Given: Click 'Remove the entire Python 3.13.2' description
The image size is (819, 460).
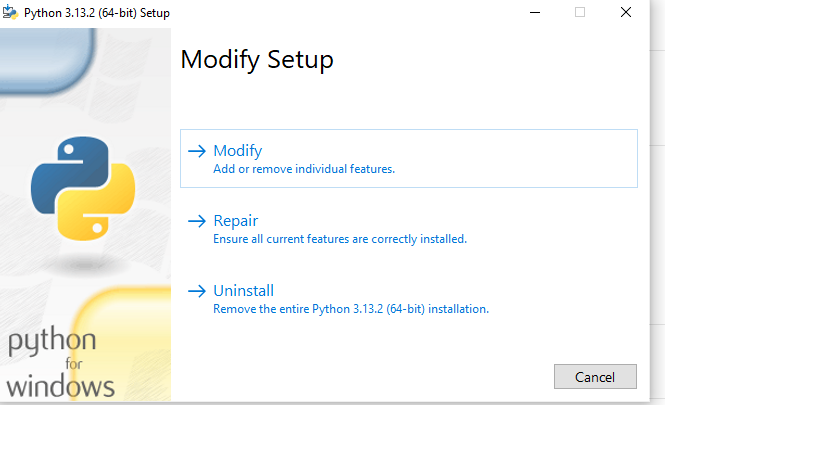Looking at the screenshot, I should [351, 309].
